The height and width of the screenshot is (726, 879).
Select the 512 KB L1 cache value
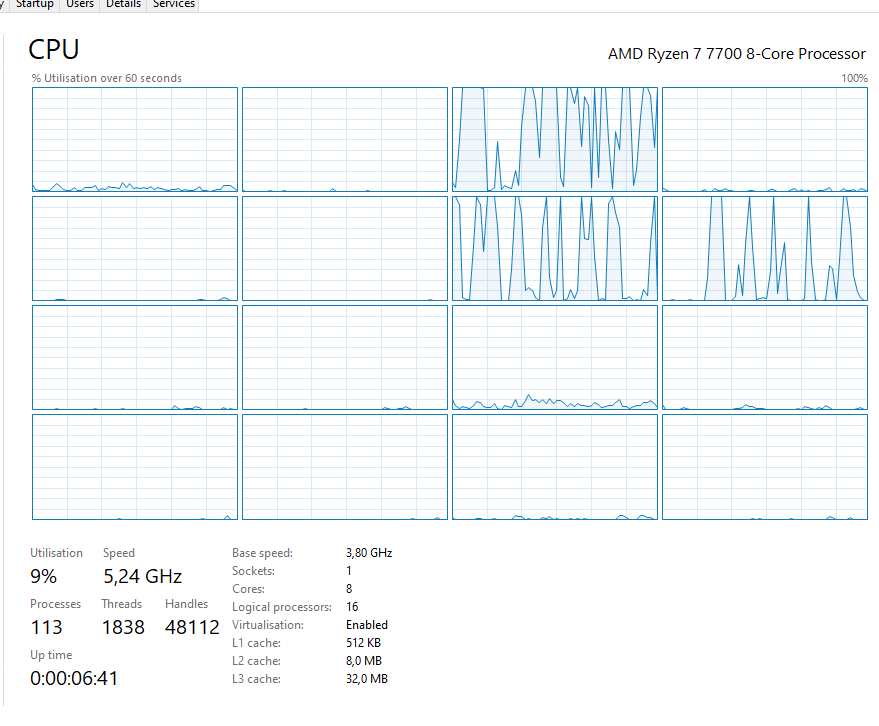pos(363,642)
